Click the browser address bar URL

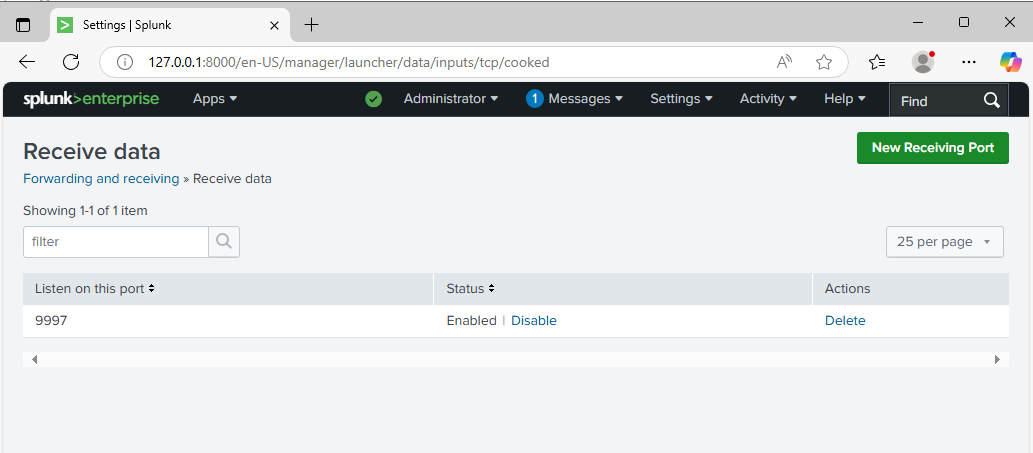pyautogui.click(x=349, y=63)
